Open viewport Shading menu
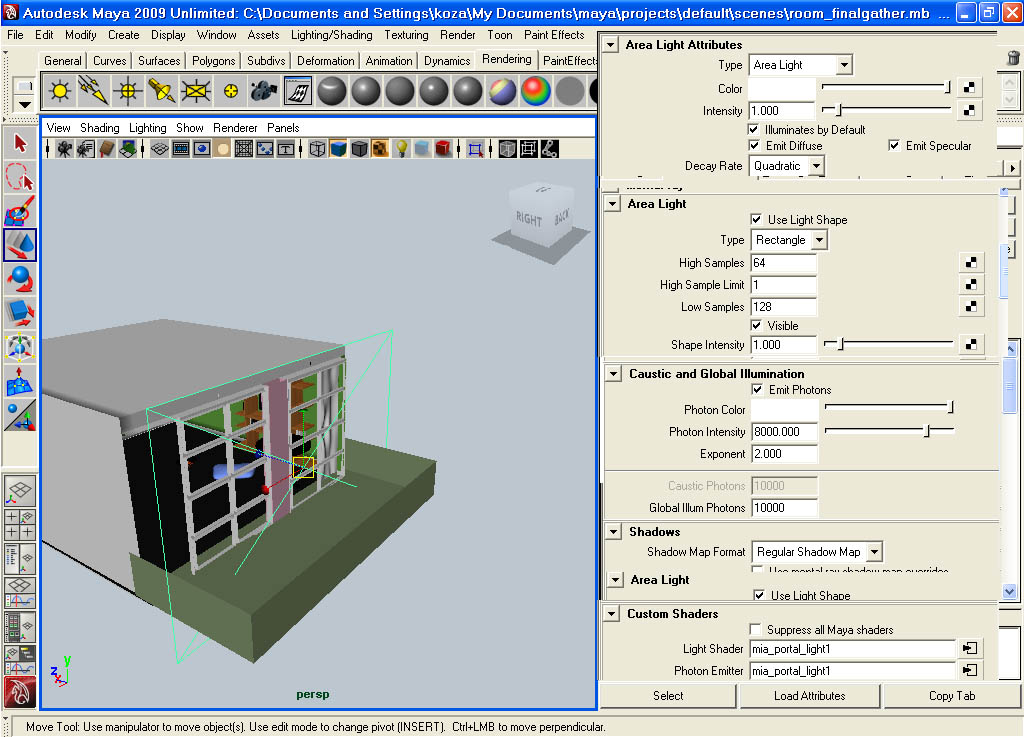Viewport: 1024px width, 737px height. (99, 128)
